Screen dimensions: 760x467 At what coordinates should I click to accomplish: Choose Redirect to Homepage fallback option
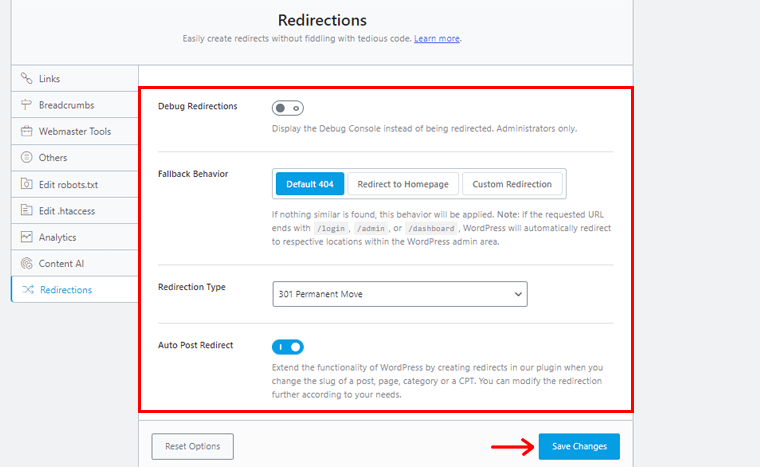[404, 184]
